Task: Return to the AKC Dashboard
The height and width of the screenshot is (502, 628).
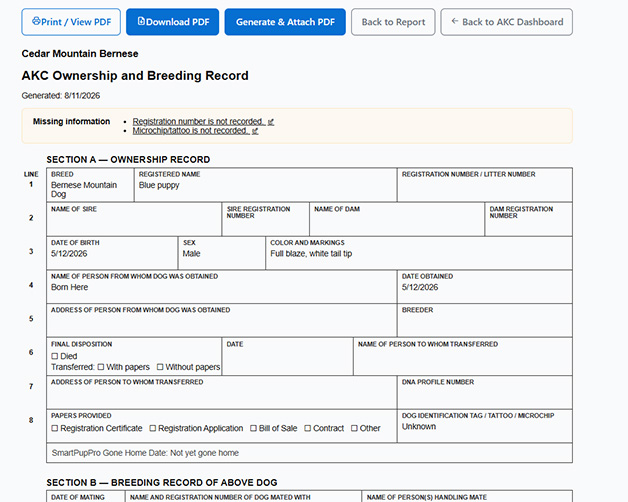Action: pyautogui.click(x=507, y=22)
